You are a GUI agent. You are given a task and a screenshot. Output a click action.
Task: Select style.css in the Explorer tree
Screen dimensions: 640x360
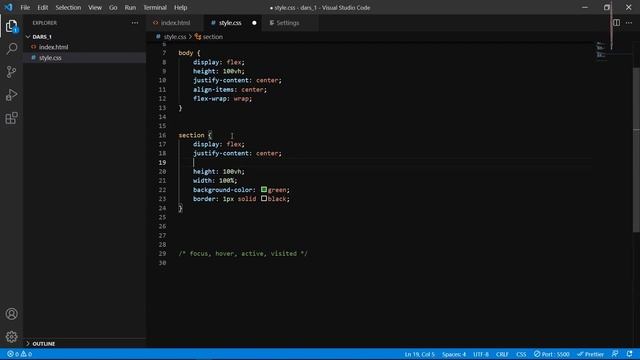click(x=50, y=58)
